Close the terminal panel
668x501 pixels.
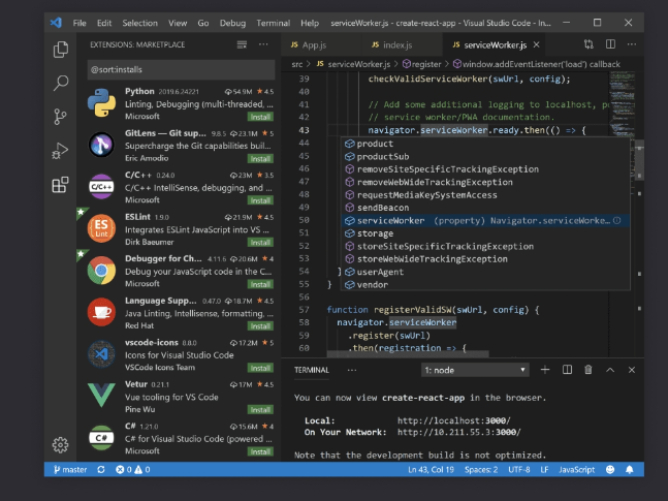(632, 370)
